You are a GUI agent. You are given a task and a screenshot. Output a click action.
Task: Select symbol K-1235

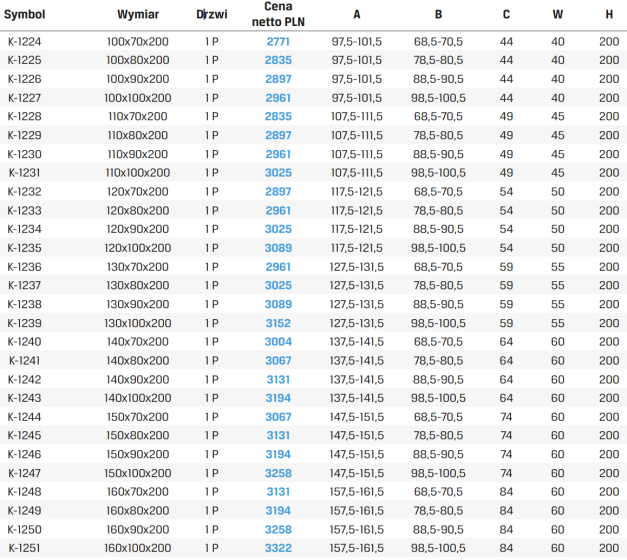point(24,248)
